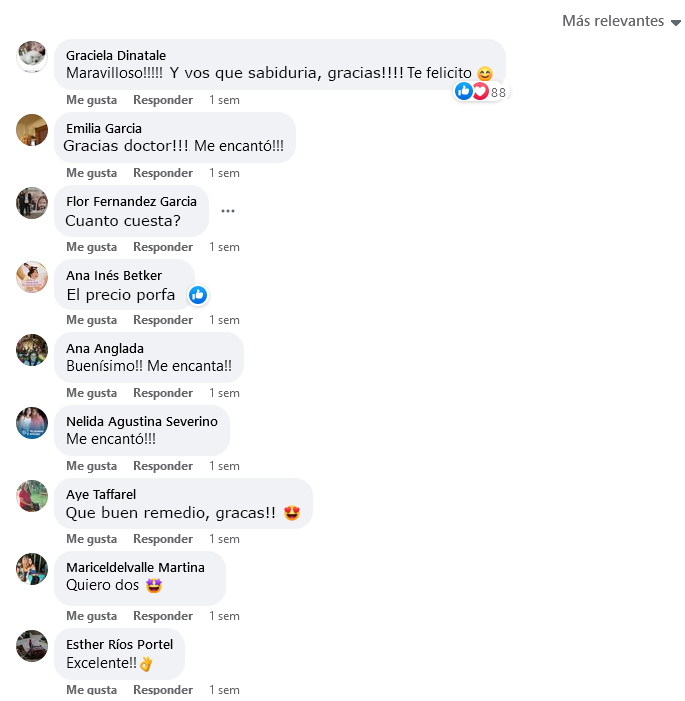Like Emilia Garcia's comment with Me gusta

pos(92,173)
